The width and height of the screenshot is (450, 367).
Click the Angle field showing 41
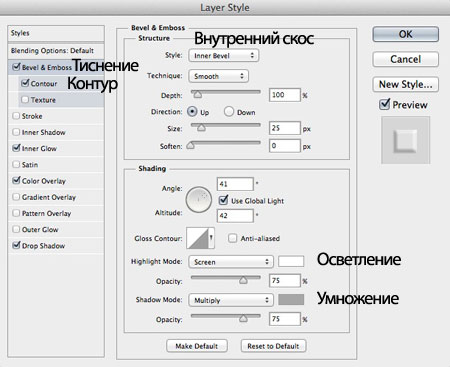[235, 184]
